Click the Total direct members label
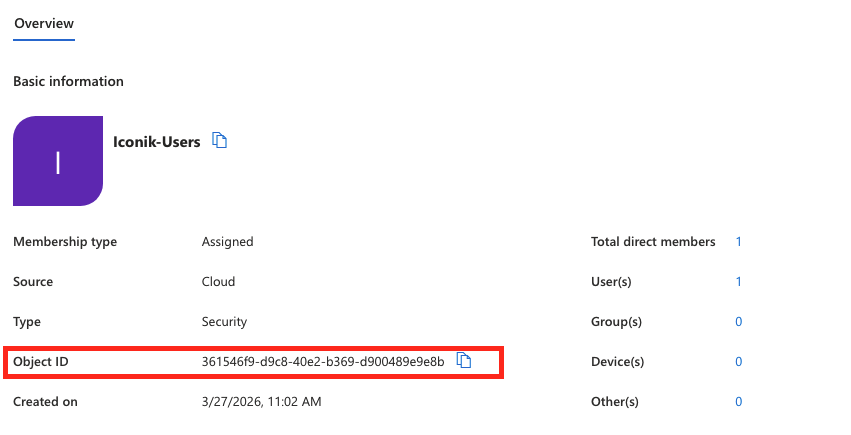Screen dimensions: 851x435 pos(653,242)
